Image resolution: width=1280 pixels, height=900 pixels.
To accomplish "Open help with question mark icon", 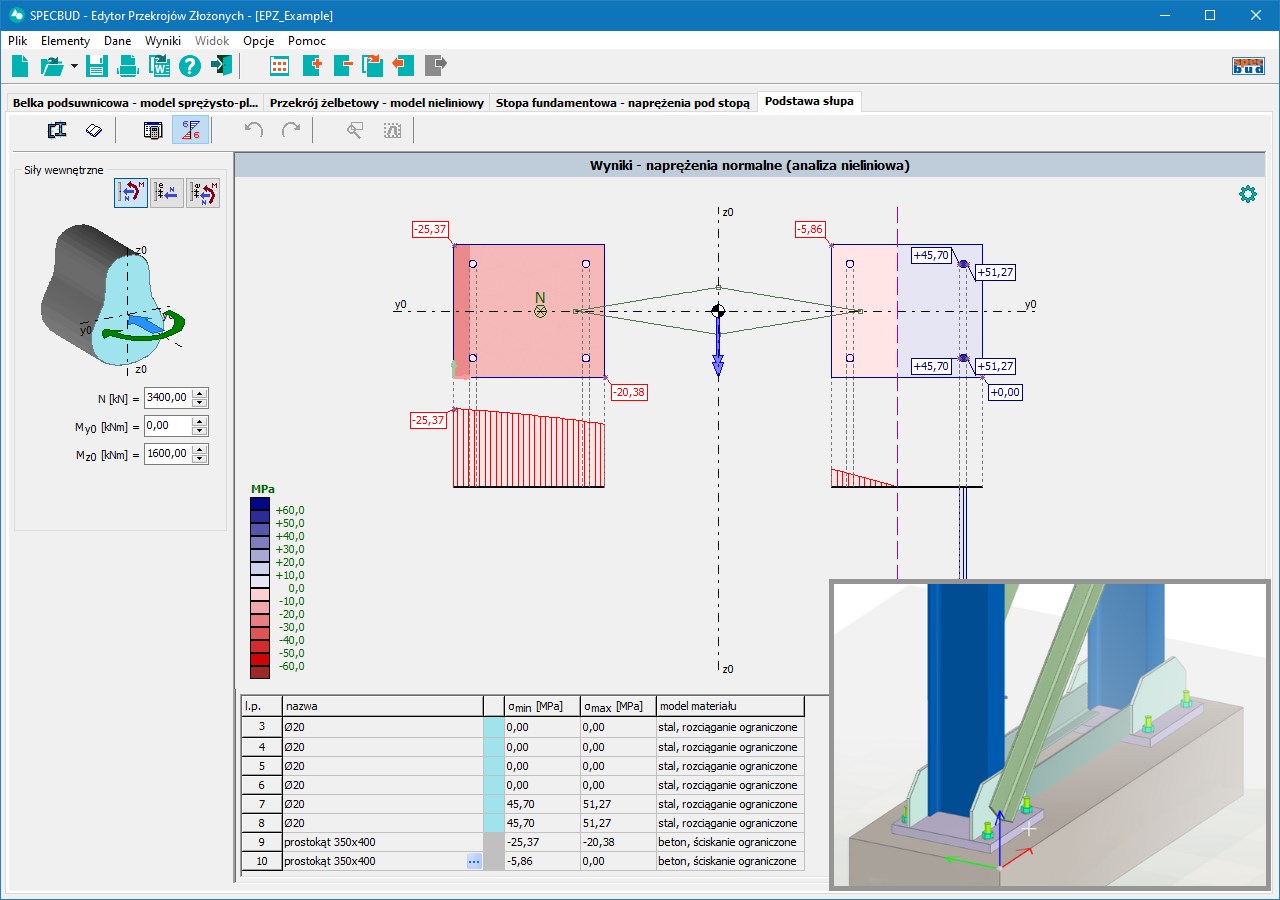I will click(x=190, y=66).
